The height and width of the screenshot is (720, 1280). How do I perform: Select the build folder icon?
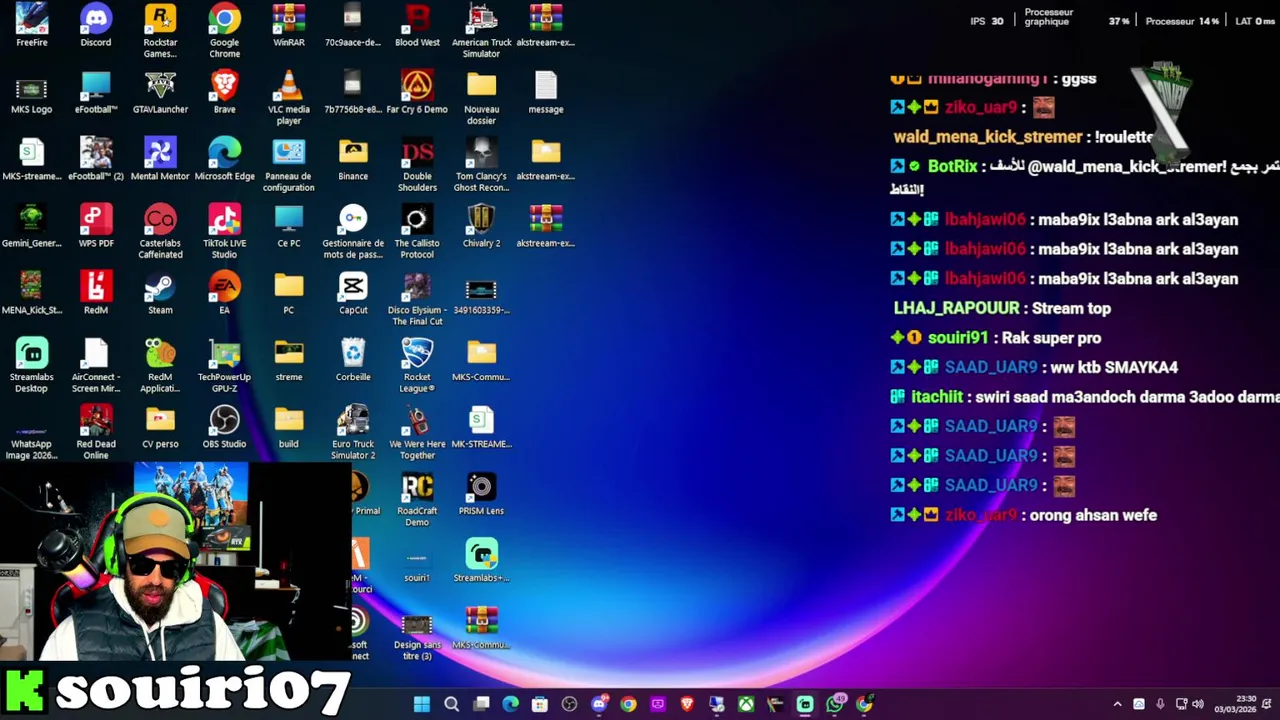tap(289, 427)
